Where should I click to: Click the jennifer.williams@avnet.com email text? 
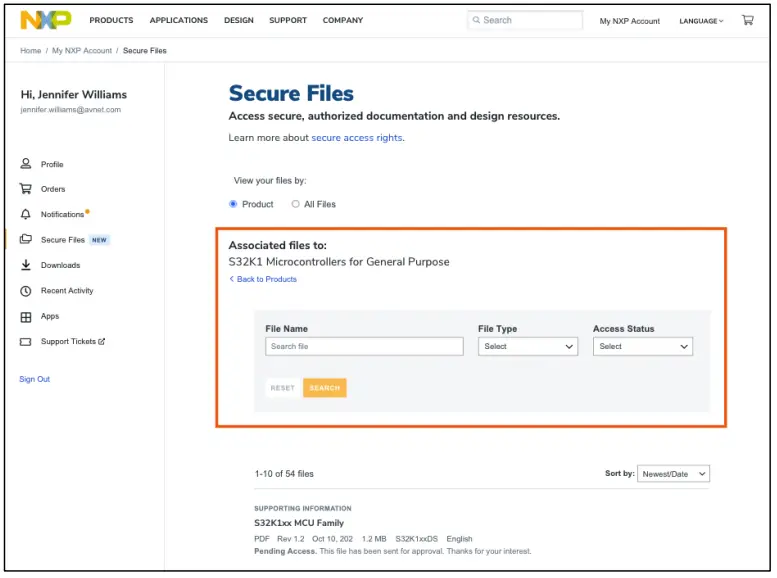pyautogui.click(x=70, y=110)
